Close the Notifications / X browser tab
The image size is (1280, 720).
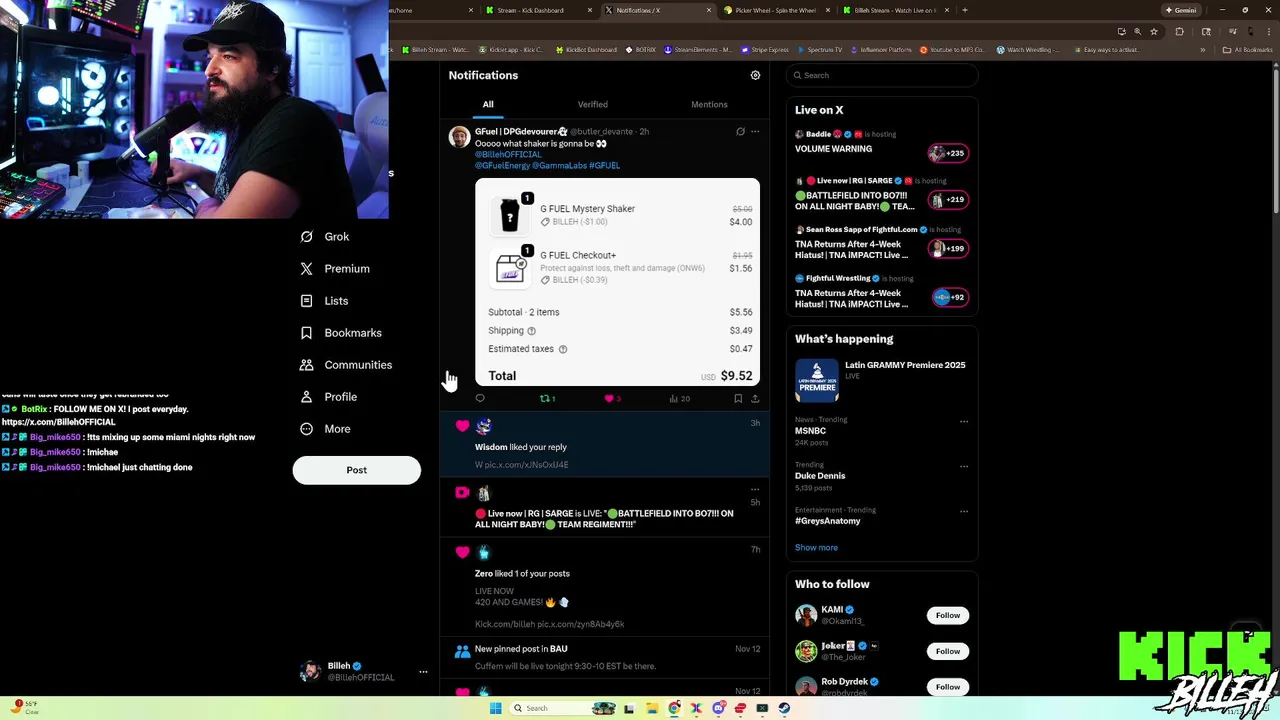pos(709,10)
